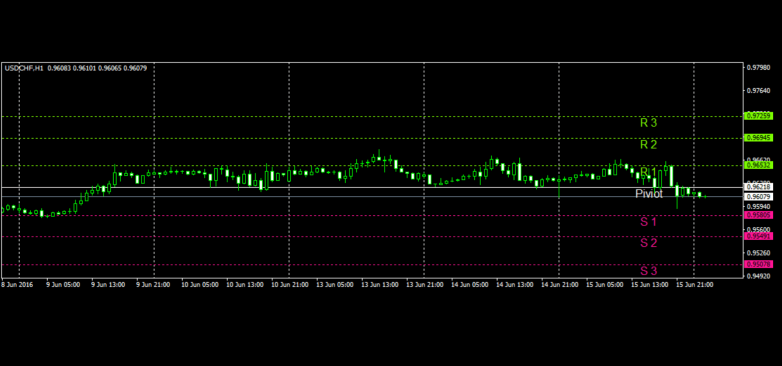The image size is (782, 366).
Task: Select the pink 0.95805 price tag
Action: coord(759,215)
